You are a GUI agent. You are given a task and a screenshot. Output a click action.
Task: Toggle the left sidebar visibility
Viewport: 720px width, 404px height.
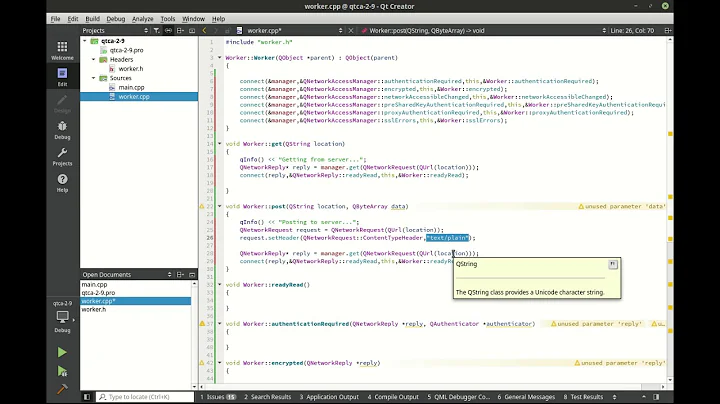tap(87, 397)
